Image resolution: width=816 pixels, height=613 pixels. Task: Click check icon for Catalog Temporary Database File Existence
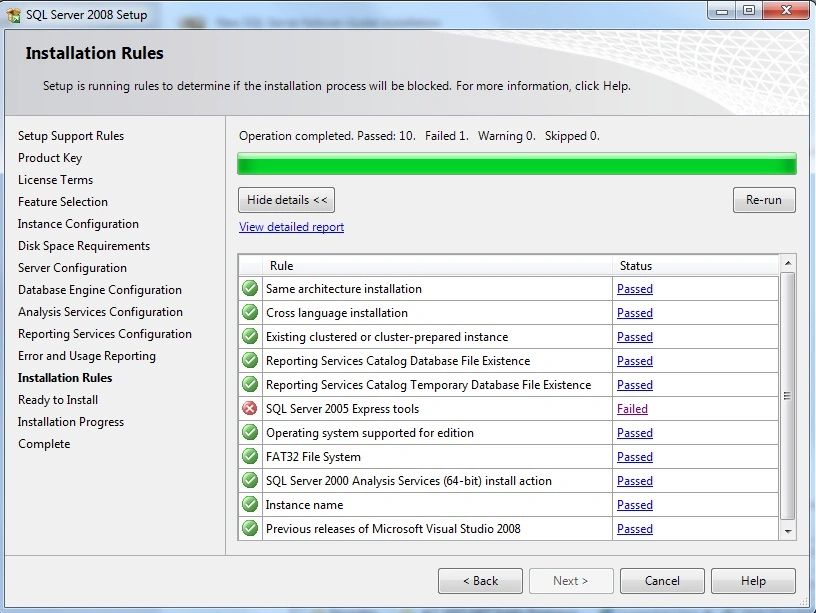[x=250, y=384]
